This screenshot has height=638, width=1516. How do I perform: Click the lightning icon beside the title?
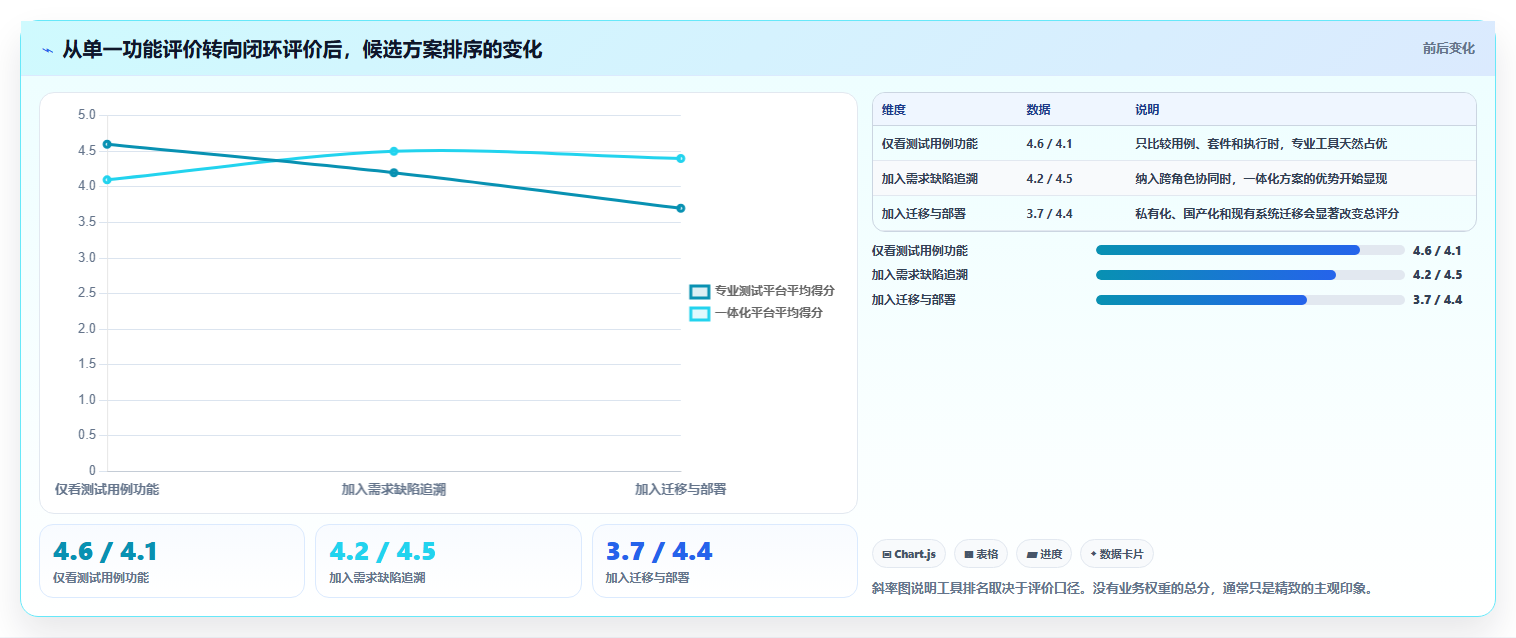tap(48, 50)
